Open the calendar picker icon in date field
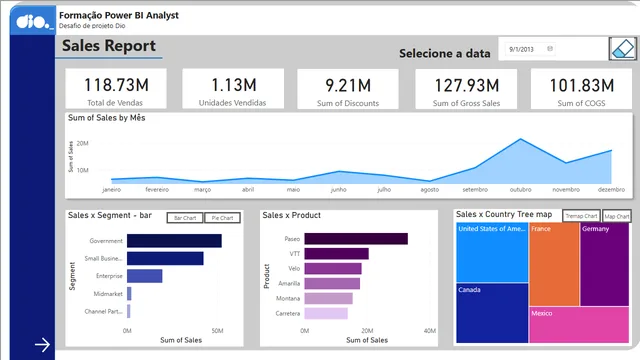 click(x=550, y=49)
